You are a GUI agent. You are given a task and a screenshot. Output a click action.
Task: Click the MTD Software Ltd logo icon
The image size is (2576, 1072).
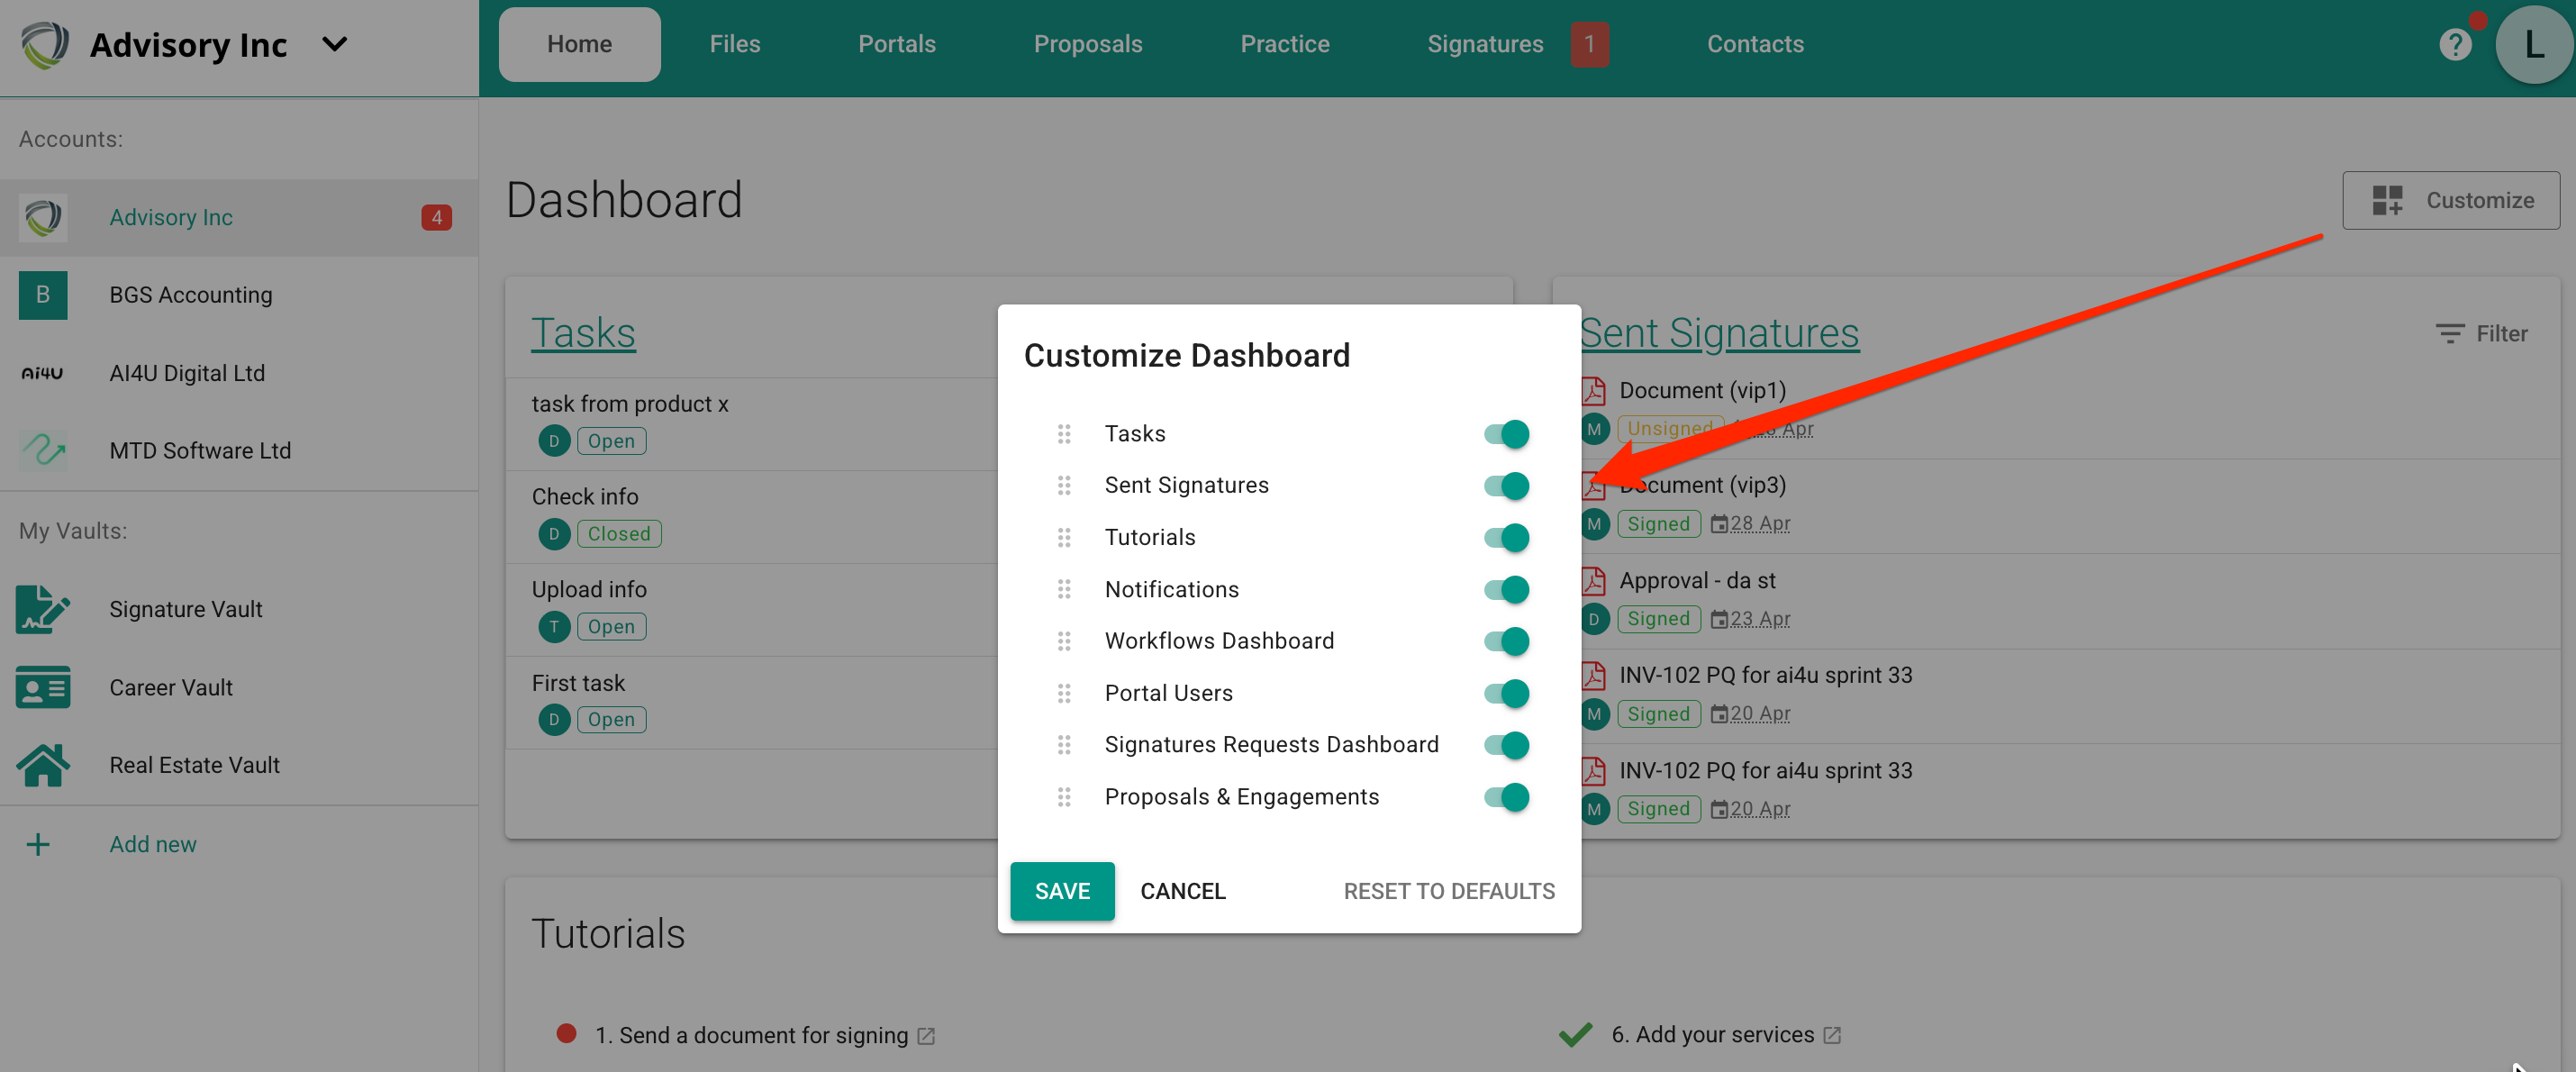coord(43,451)
